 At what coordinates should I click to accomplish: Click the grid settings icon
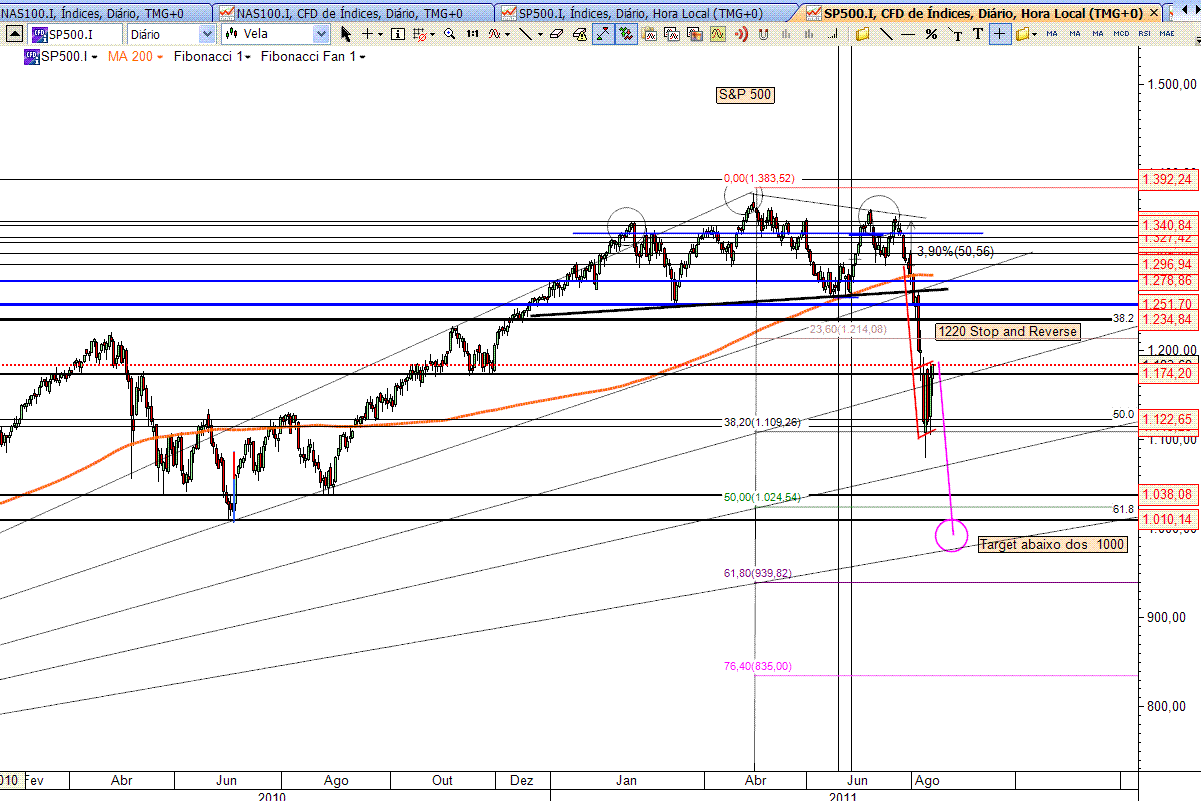click(420, 33)
